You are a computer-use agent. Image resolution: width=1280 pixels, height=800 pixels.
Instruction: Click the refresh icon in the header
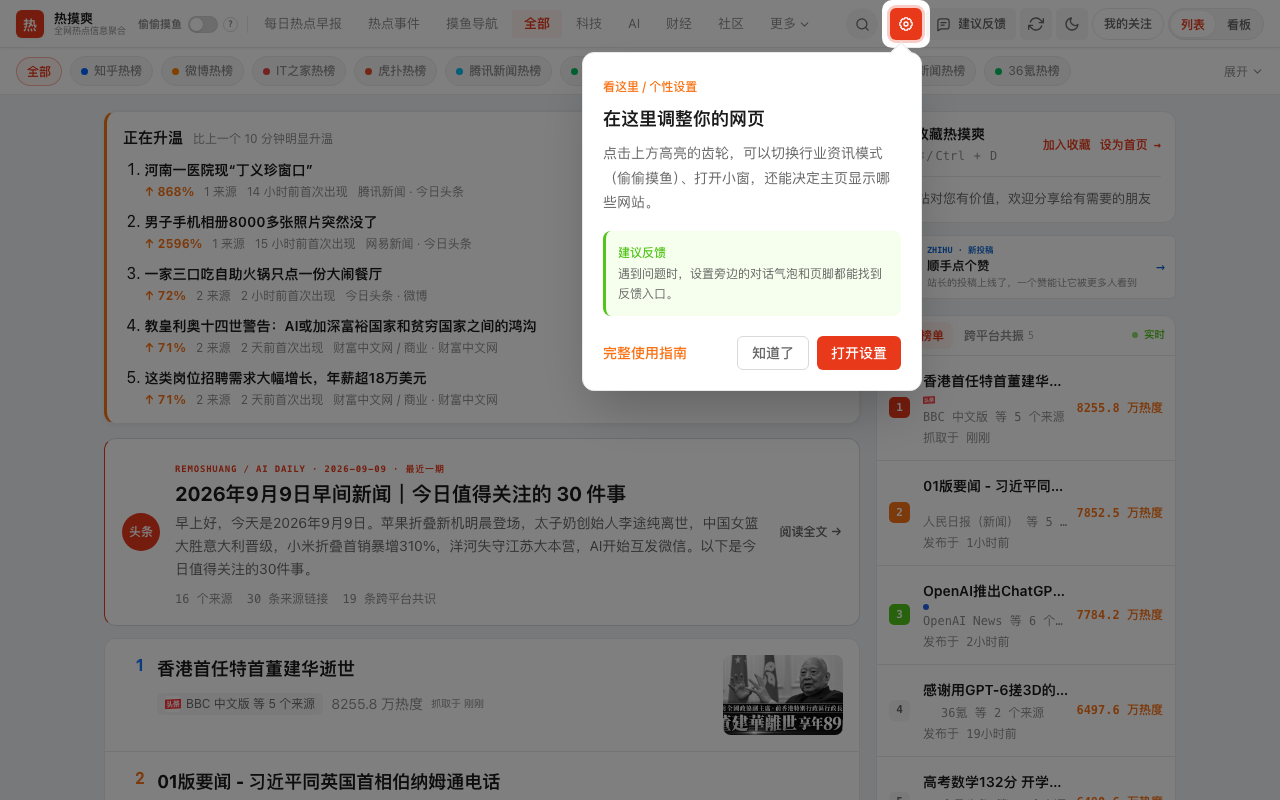[1036, 24]
